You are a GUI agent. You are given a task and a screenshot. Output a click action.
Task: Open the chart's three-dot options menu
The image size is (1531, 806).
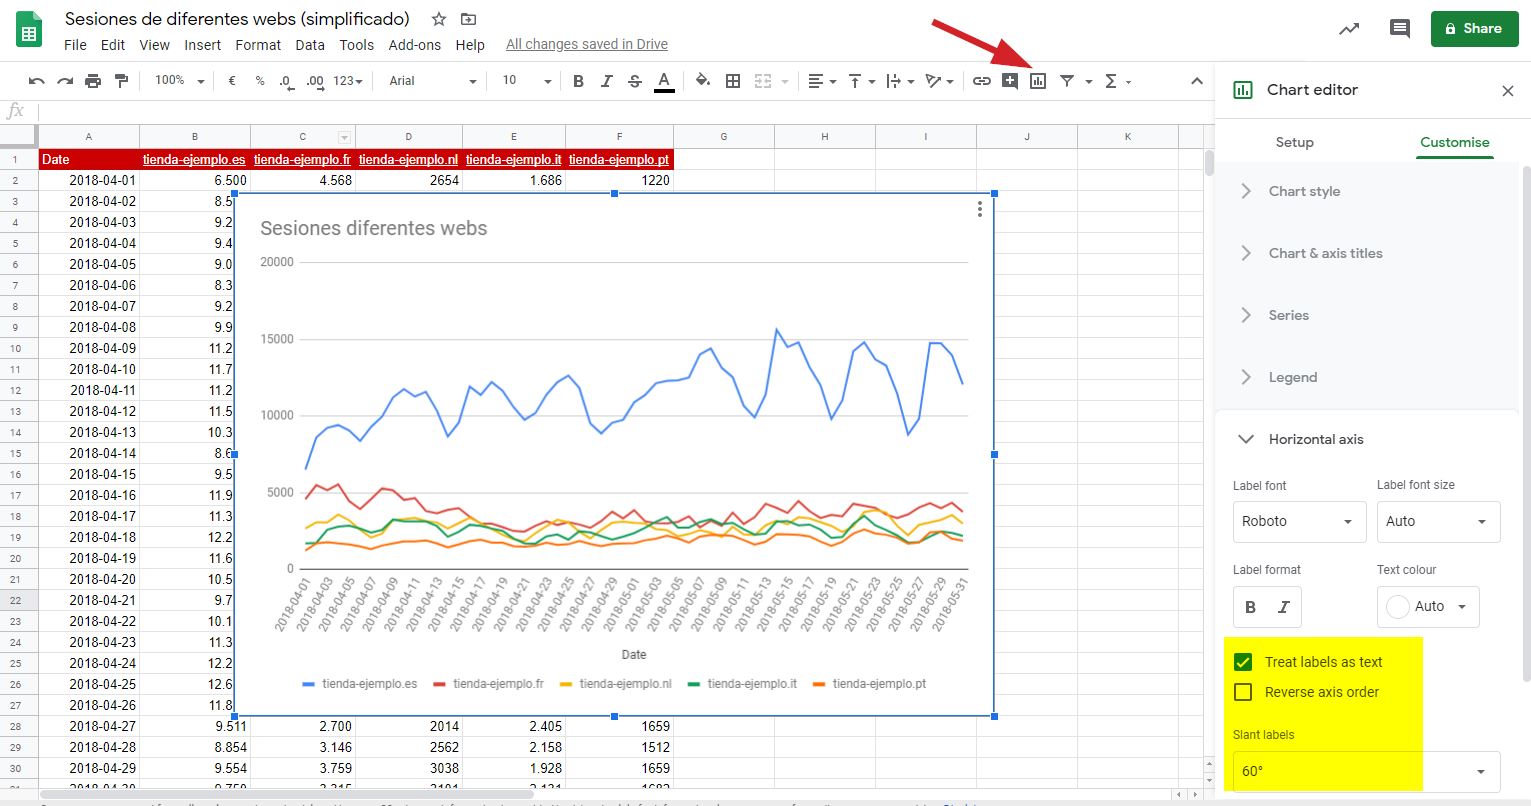980,209
